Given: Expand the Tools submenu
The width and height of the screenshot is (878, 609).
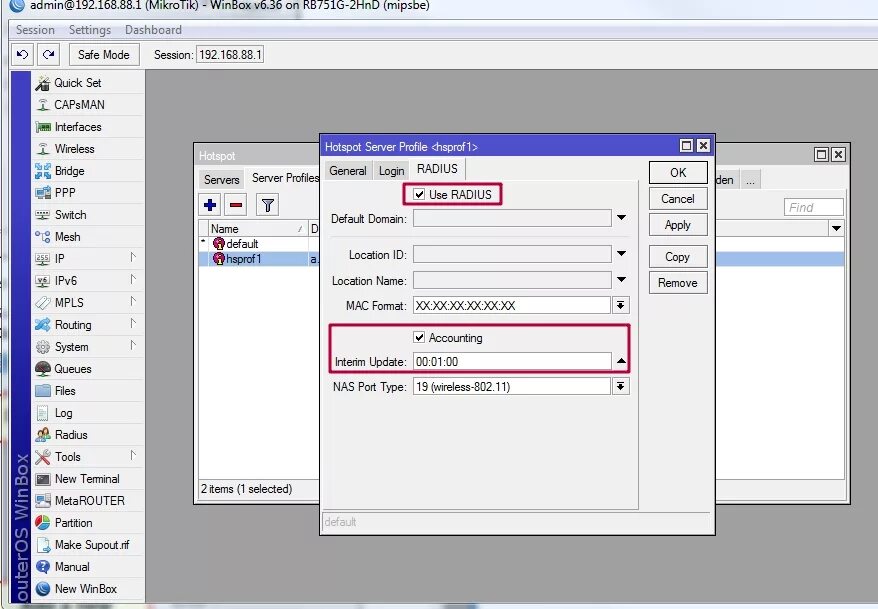Looking at the screenshot, I should click(x=133, y=456).
